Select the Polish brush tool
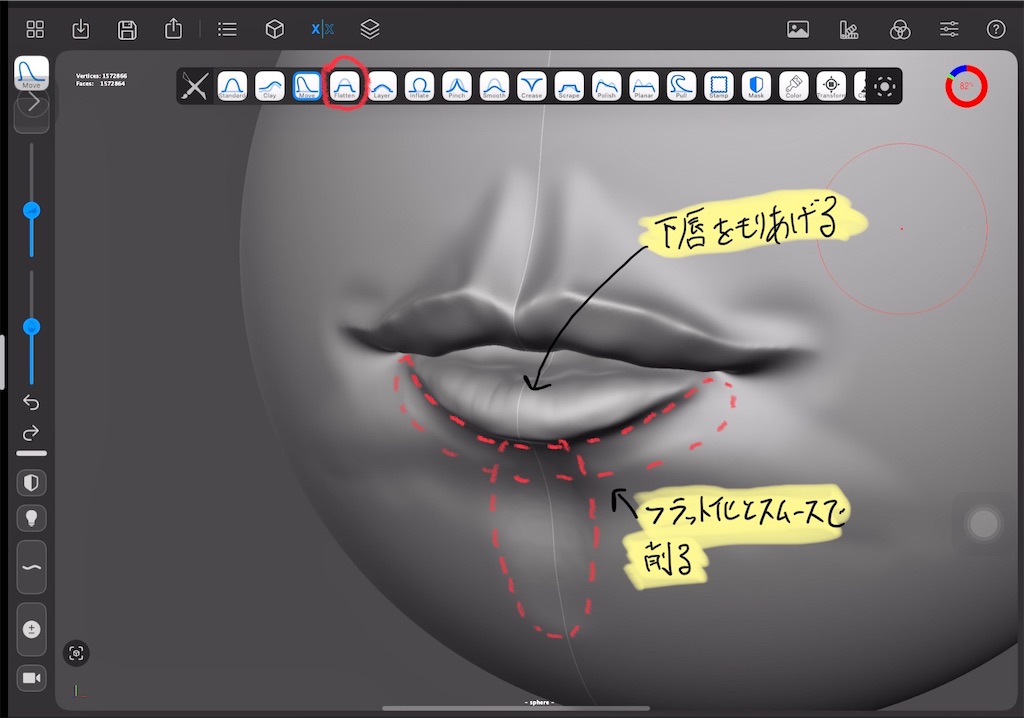Viewport: 1024px width, 718px height. pyautogui.click(x=607, y=86)
